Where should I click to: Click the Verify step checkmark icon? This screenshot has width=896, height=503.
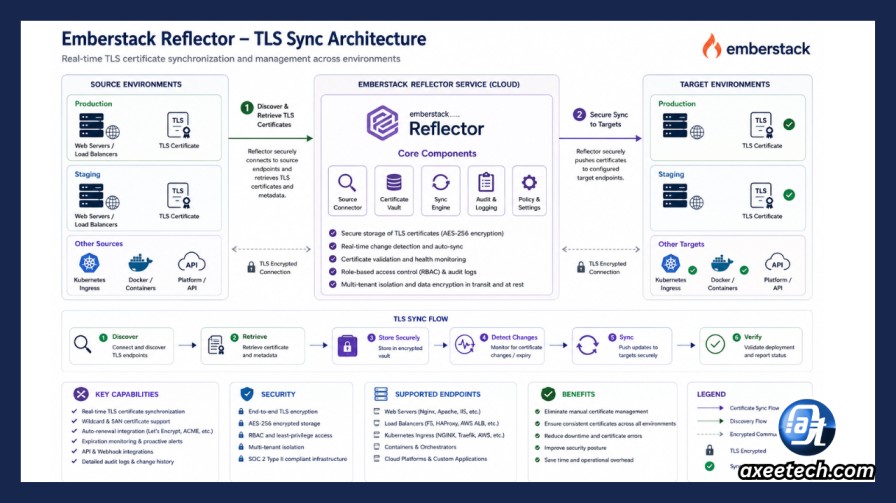715,344
